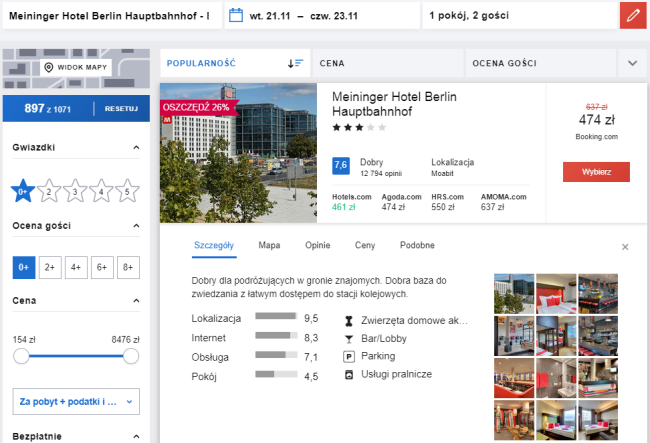This screenshot has width=650, height=443.
Task: Select the 3-star rating filter
Action: point(75,192)
